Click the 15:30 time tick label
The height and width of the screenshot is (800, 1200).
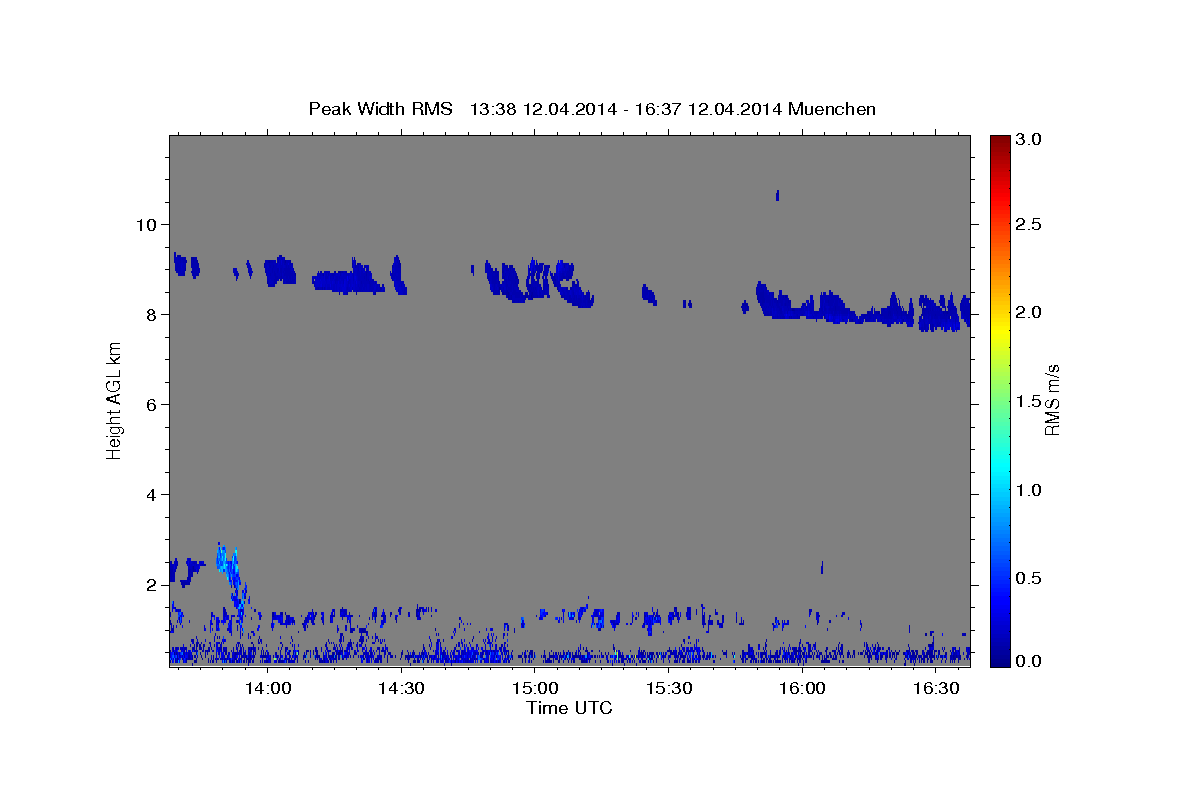(669, 688)
